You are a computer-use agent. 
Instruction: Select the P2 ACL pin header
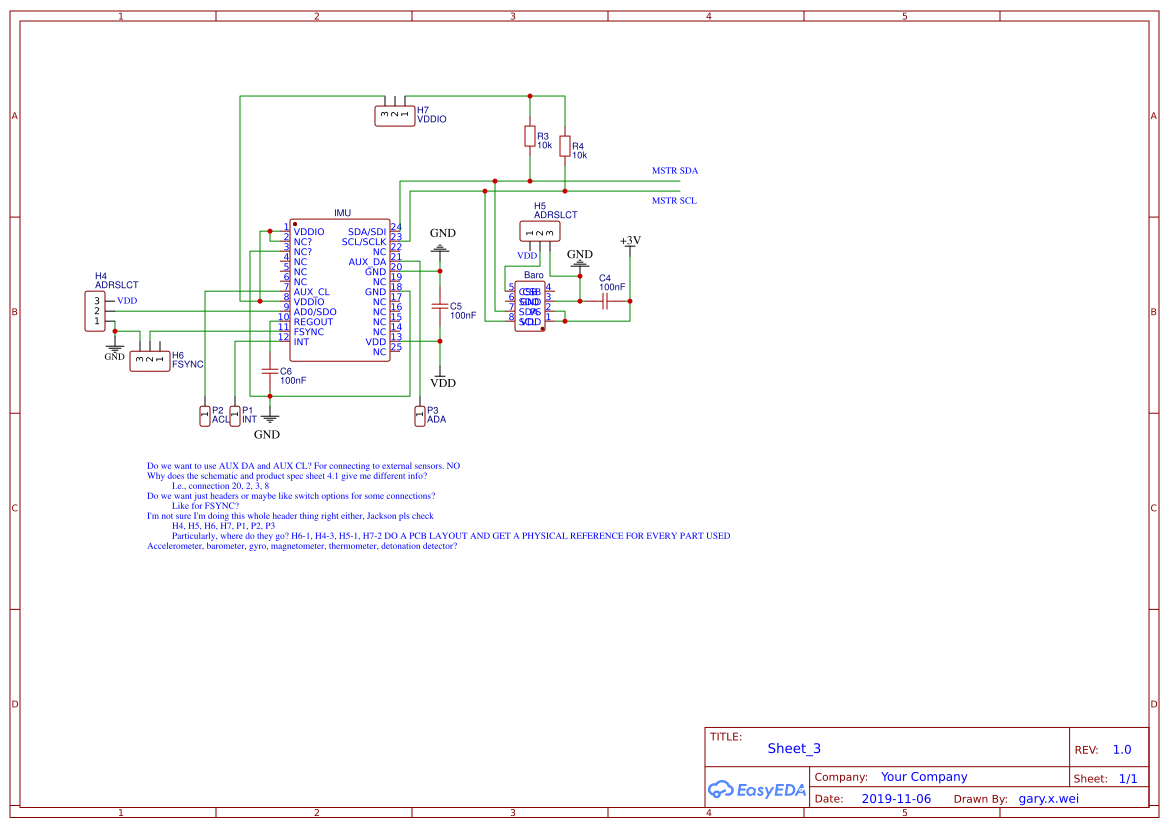point(206,414)
